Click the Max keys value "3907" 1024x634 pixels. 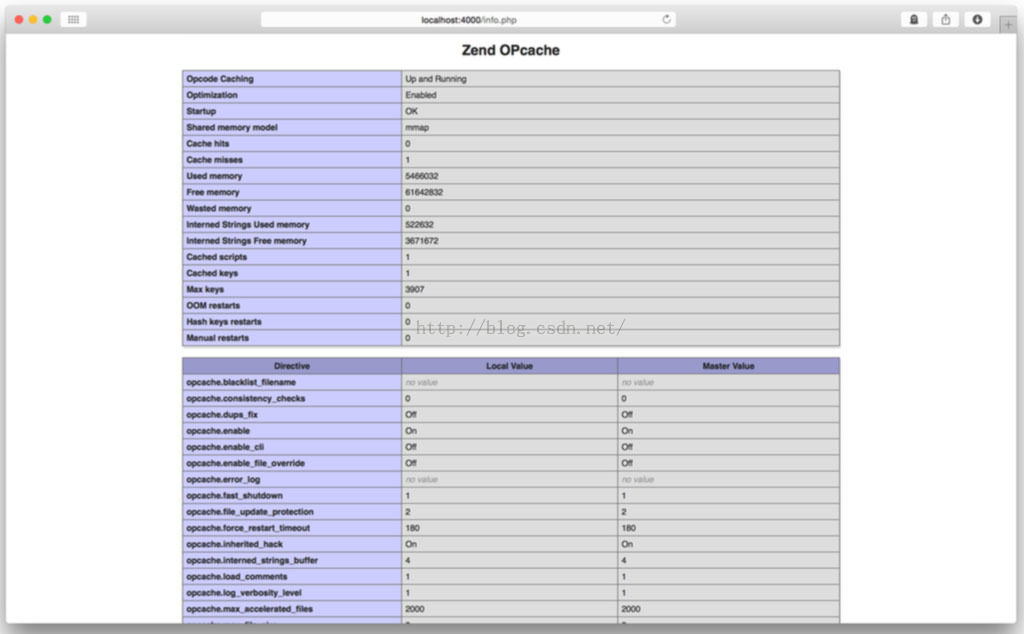(415, 290)
